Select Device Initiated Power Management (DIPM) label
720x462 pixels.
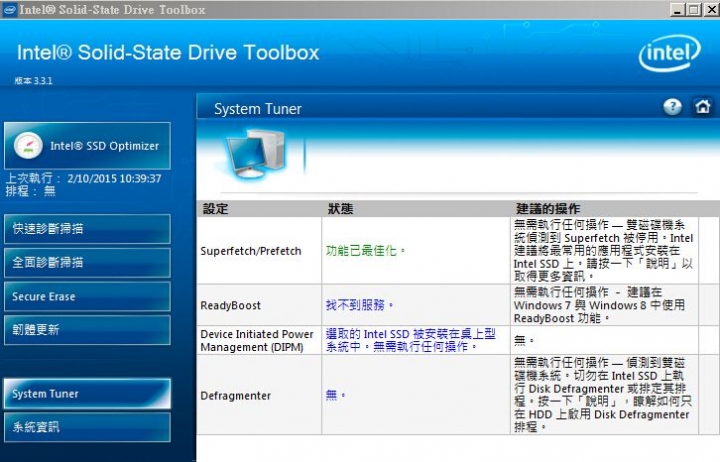click(257, 340)
